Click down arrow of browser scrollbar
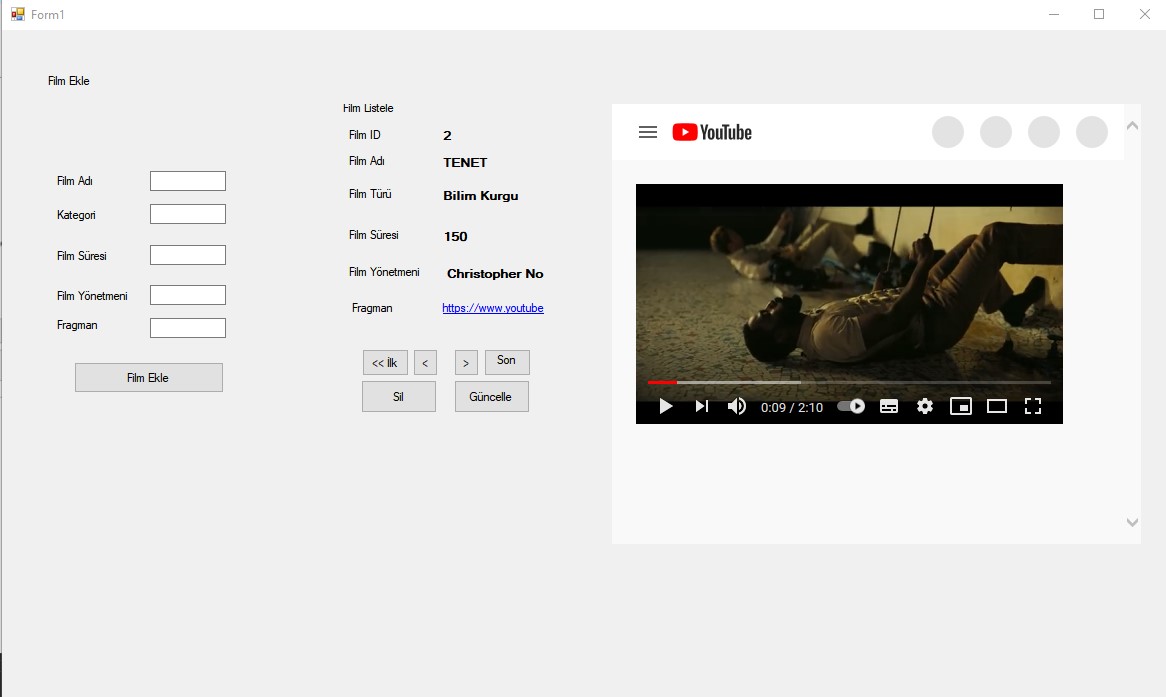The height and width of the screenshot is (697, 1166). pyautogui.click(x=1132, y=522)
